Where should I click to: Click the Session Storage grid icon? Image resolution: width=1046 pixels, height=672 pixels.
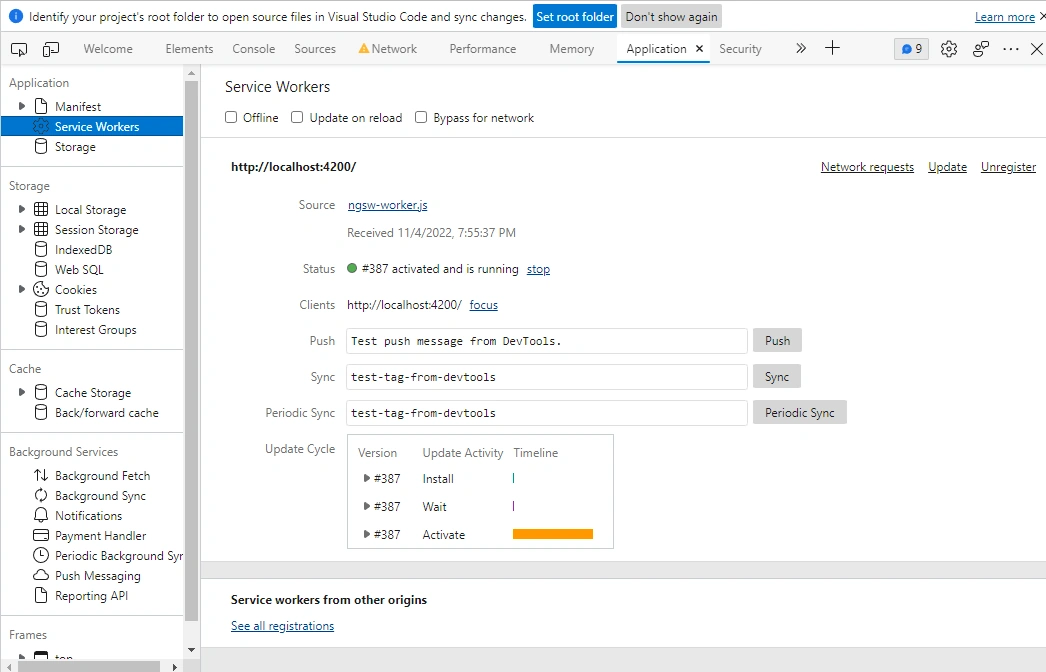pos(41,230)
